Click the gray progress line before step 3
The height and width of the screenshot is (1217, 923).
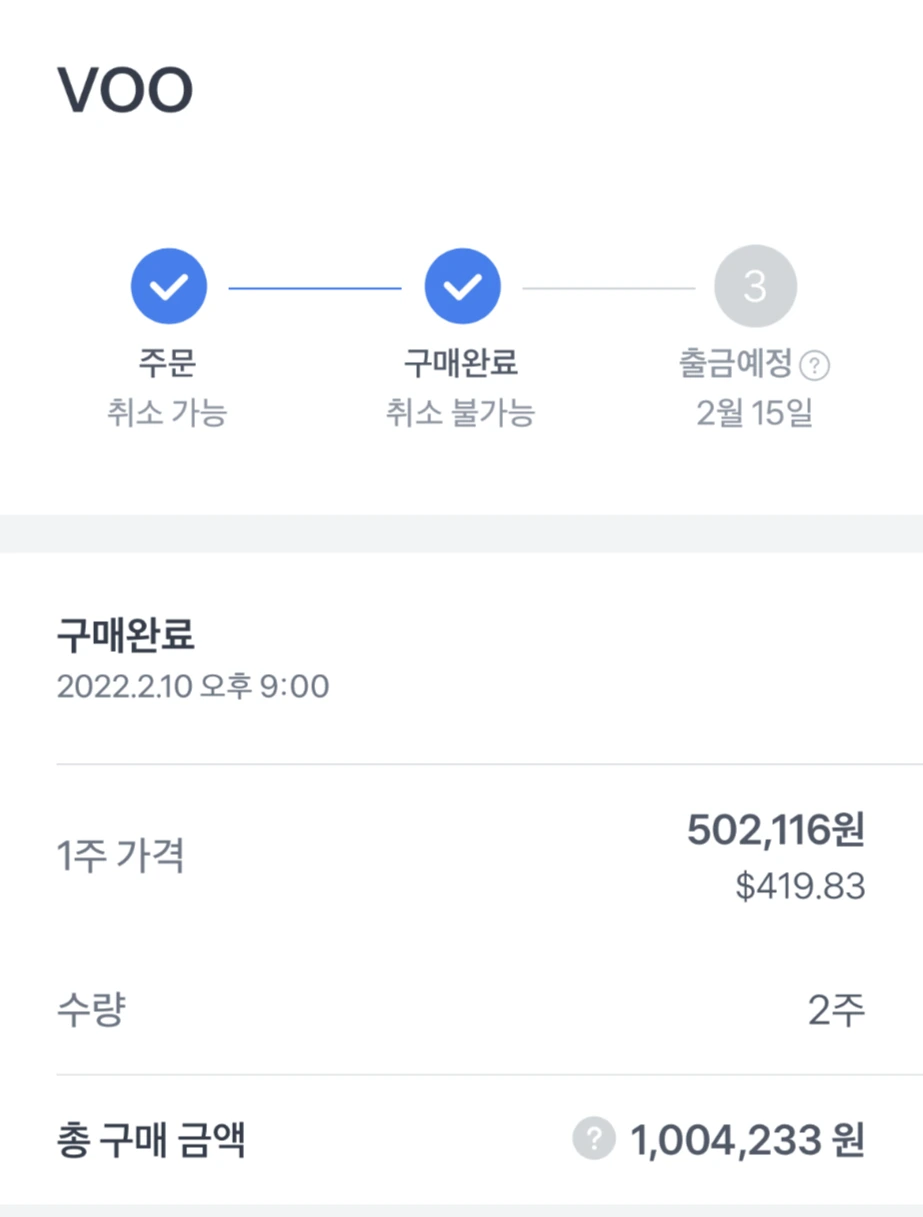(608, 288)
